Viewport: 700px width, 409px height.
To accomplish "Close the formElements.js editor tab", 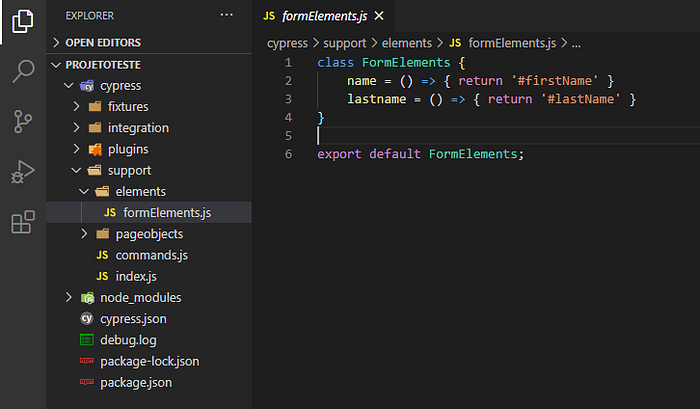I will point(379,16).
